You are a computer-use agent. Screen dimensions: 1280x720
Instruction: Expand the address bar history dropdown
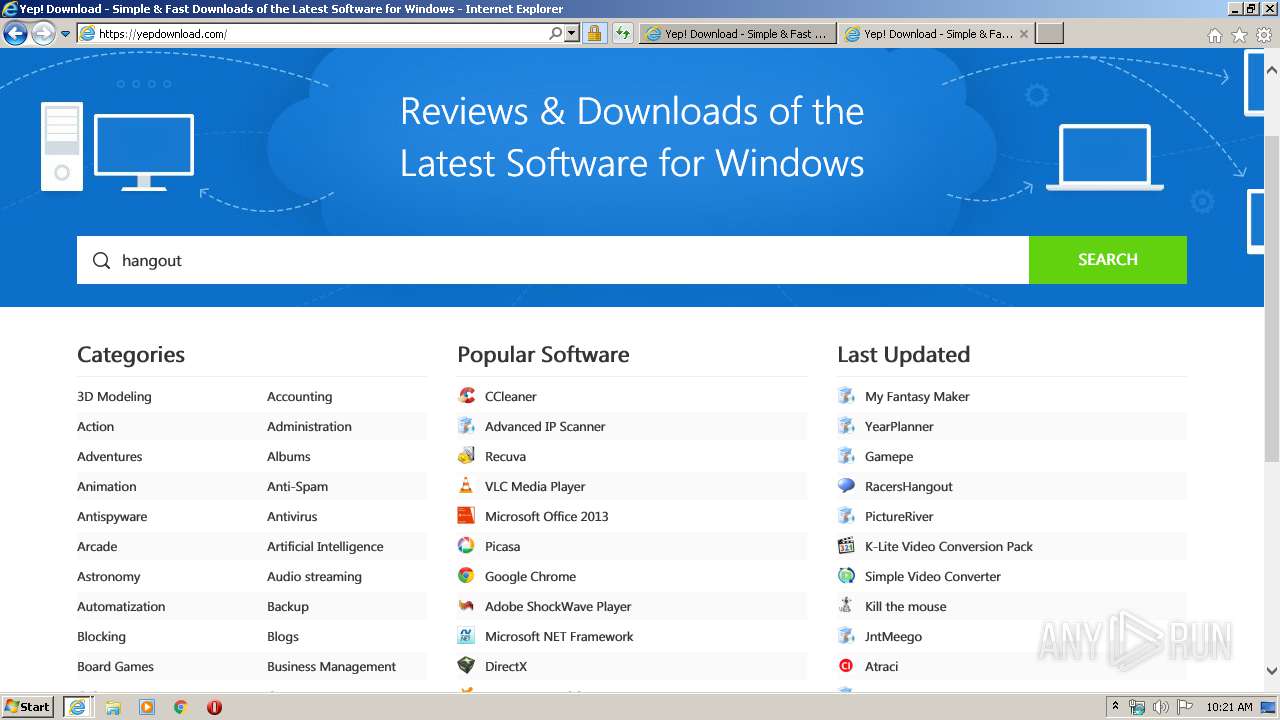(572, 33)
